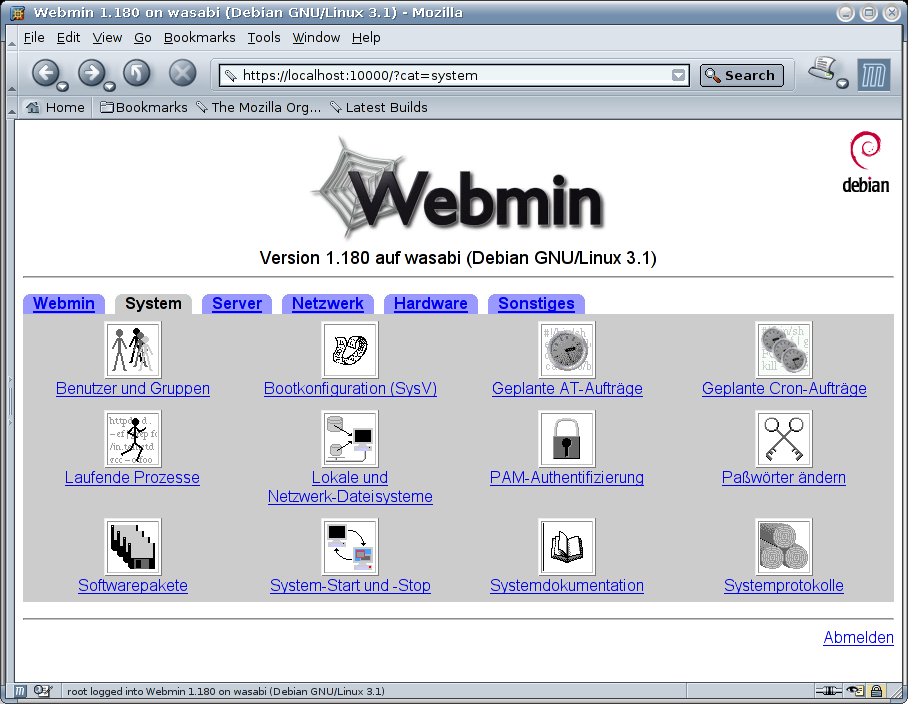Click the Version 1.180 auf wasabi heading
This screenshot has width=908, height=704.
point(458,258)
